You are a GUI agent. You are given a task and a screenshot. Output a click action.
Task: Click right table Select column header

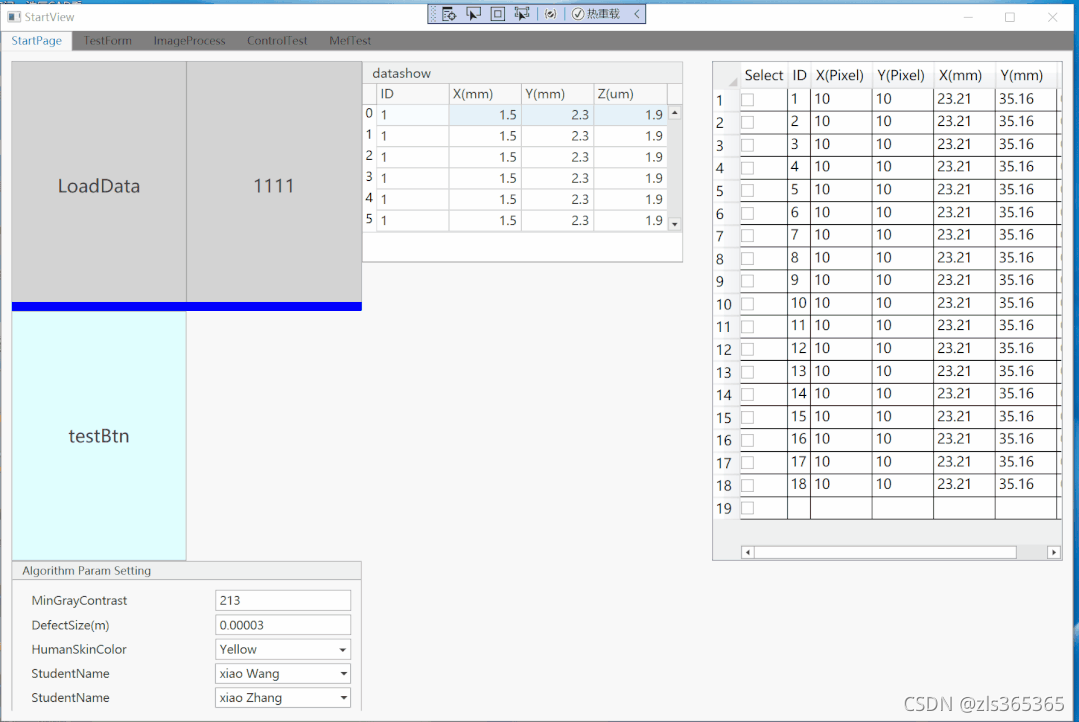pyautogui.click(x=763, y=76)
